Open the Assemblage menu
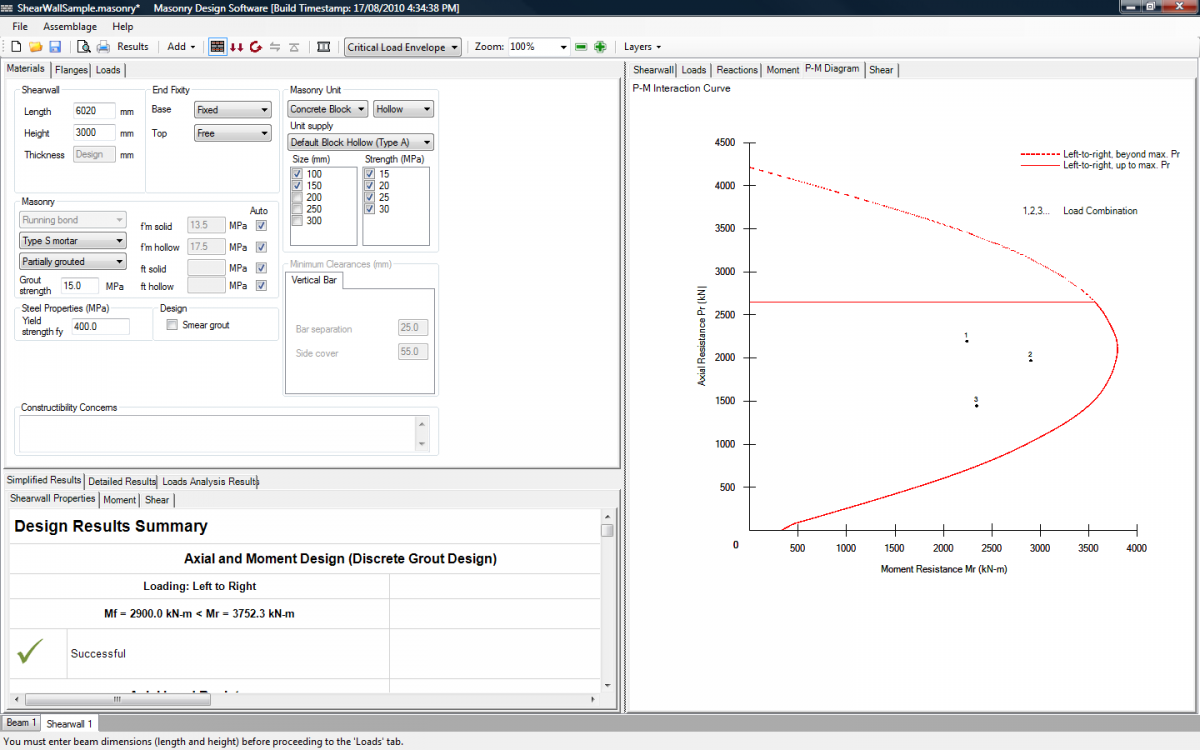 point(70,26)
